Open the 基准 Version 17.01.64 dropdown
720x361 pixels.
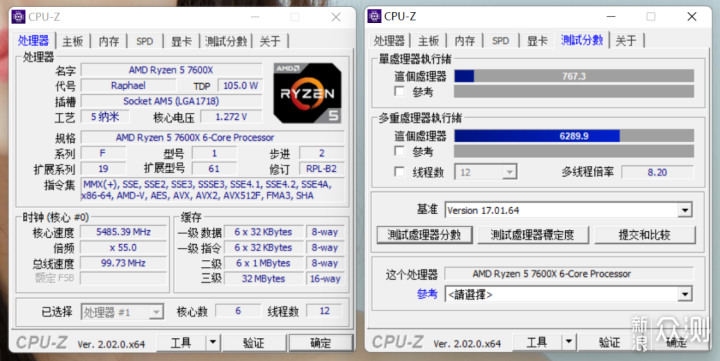(568, 210)
